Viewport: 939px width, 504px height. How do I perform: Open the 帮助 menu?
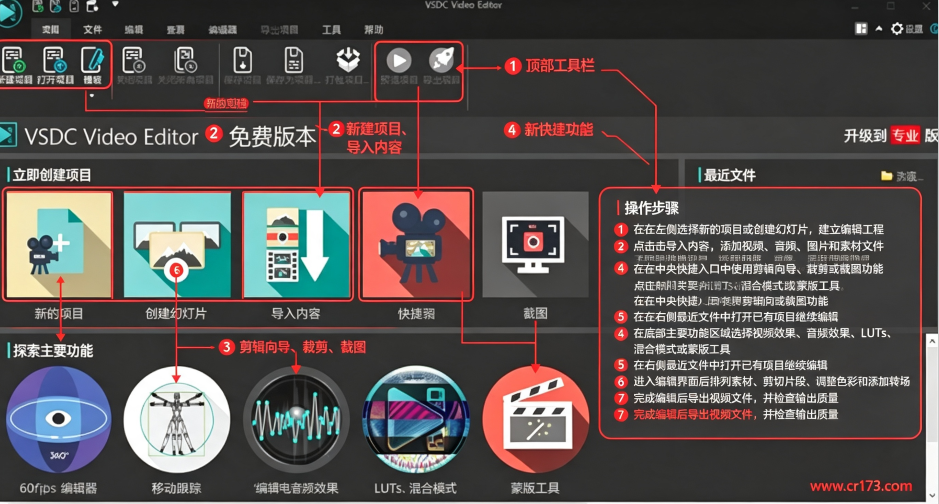tap(373, 29)
